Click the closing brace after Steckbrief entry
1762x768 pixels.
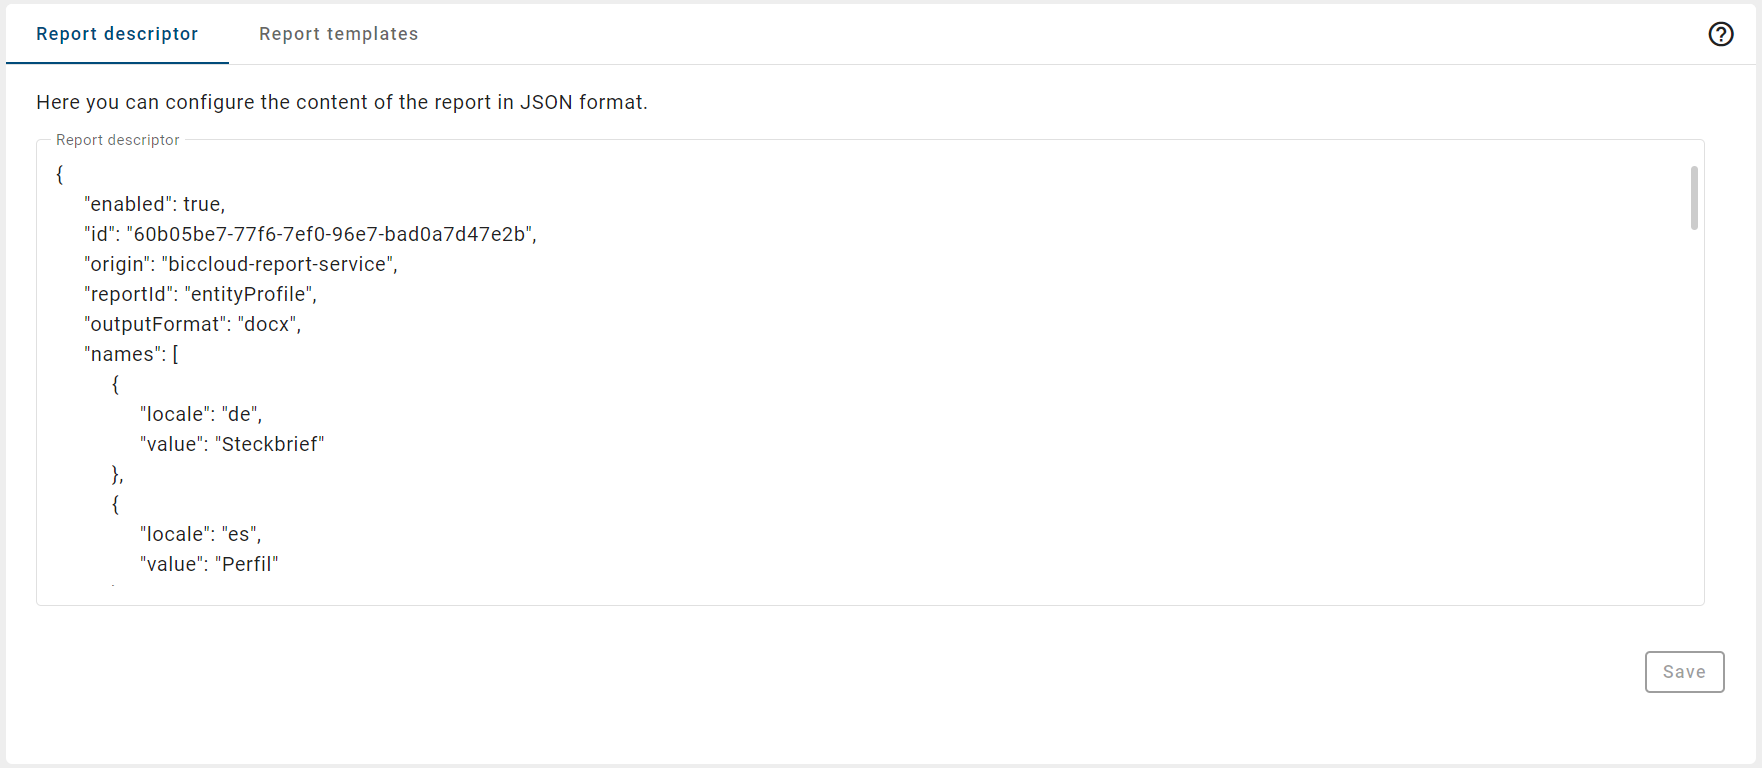[x=115, y=474]
